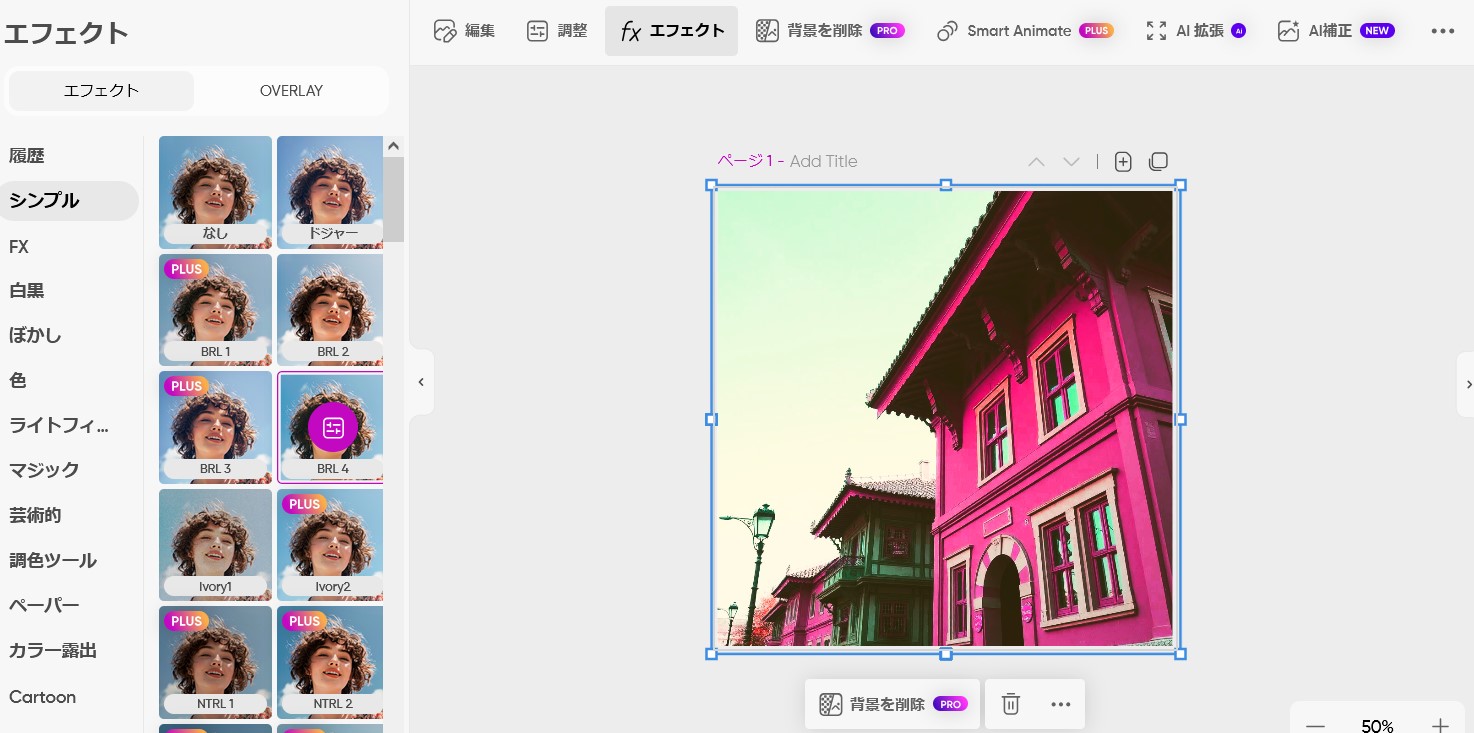1474x733 pixels.
Task: Open floating toolbar more options
Action: [1061, 704]
